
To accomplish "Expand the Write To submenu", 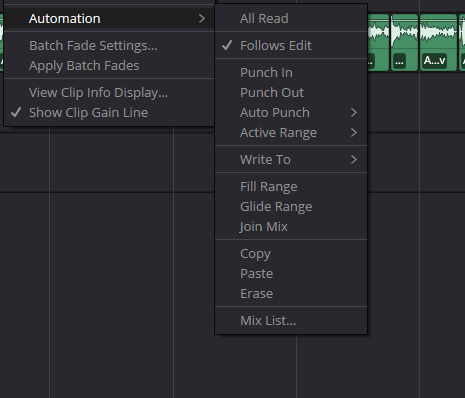I will [291, 160].
